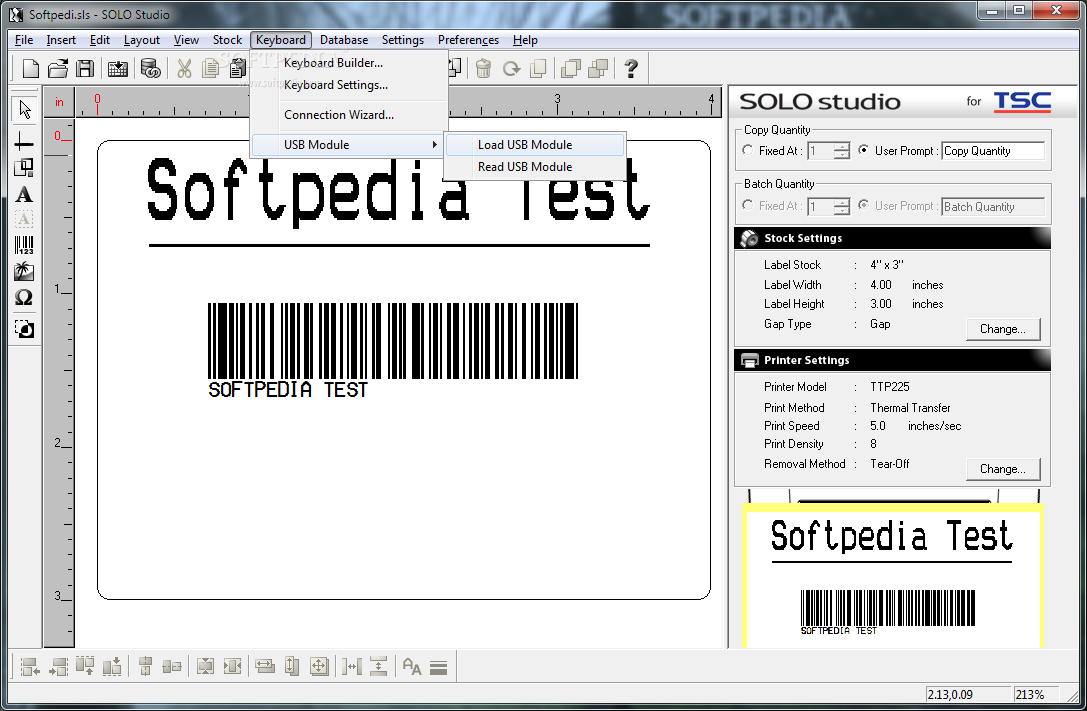Select the box shape tool
The image size is (1087, 711).
click(24, 167)
